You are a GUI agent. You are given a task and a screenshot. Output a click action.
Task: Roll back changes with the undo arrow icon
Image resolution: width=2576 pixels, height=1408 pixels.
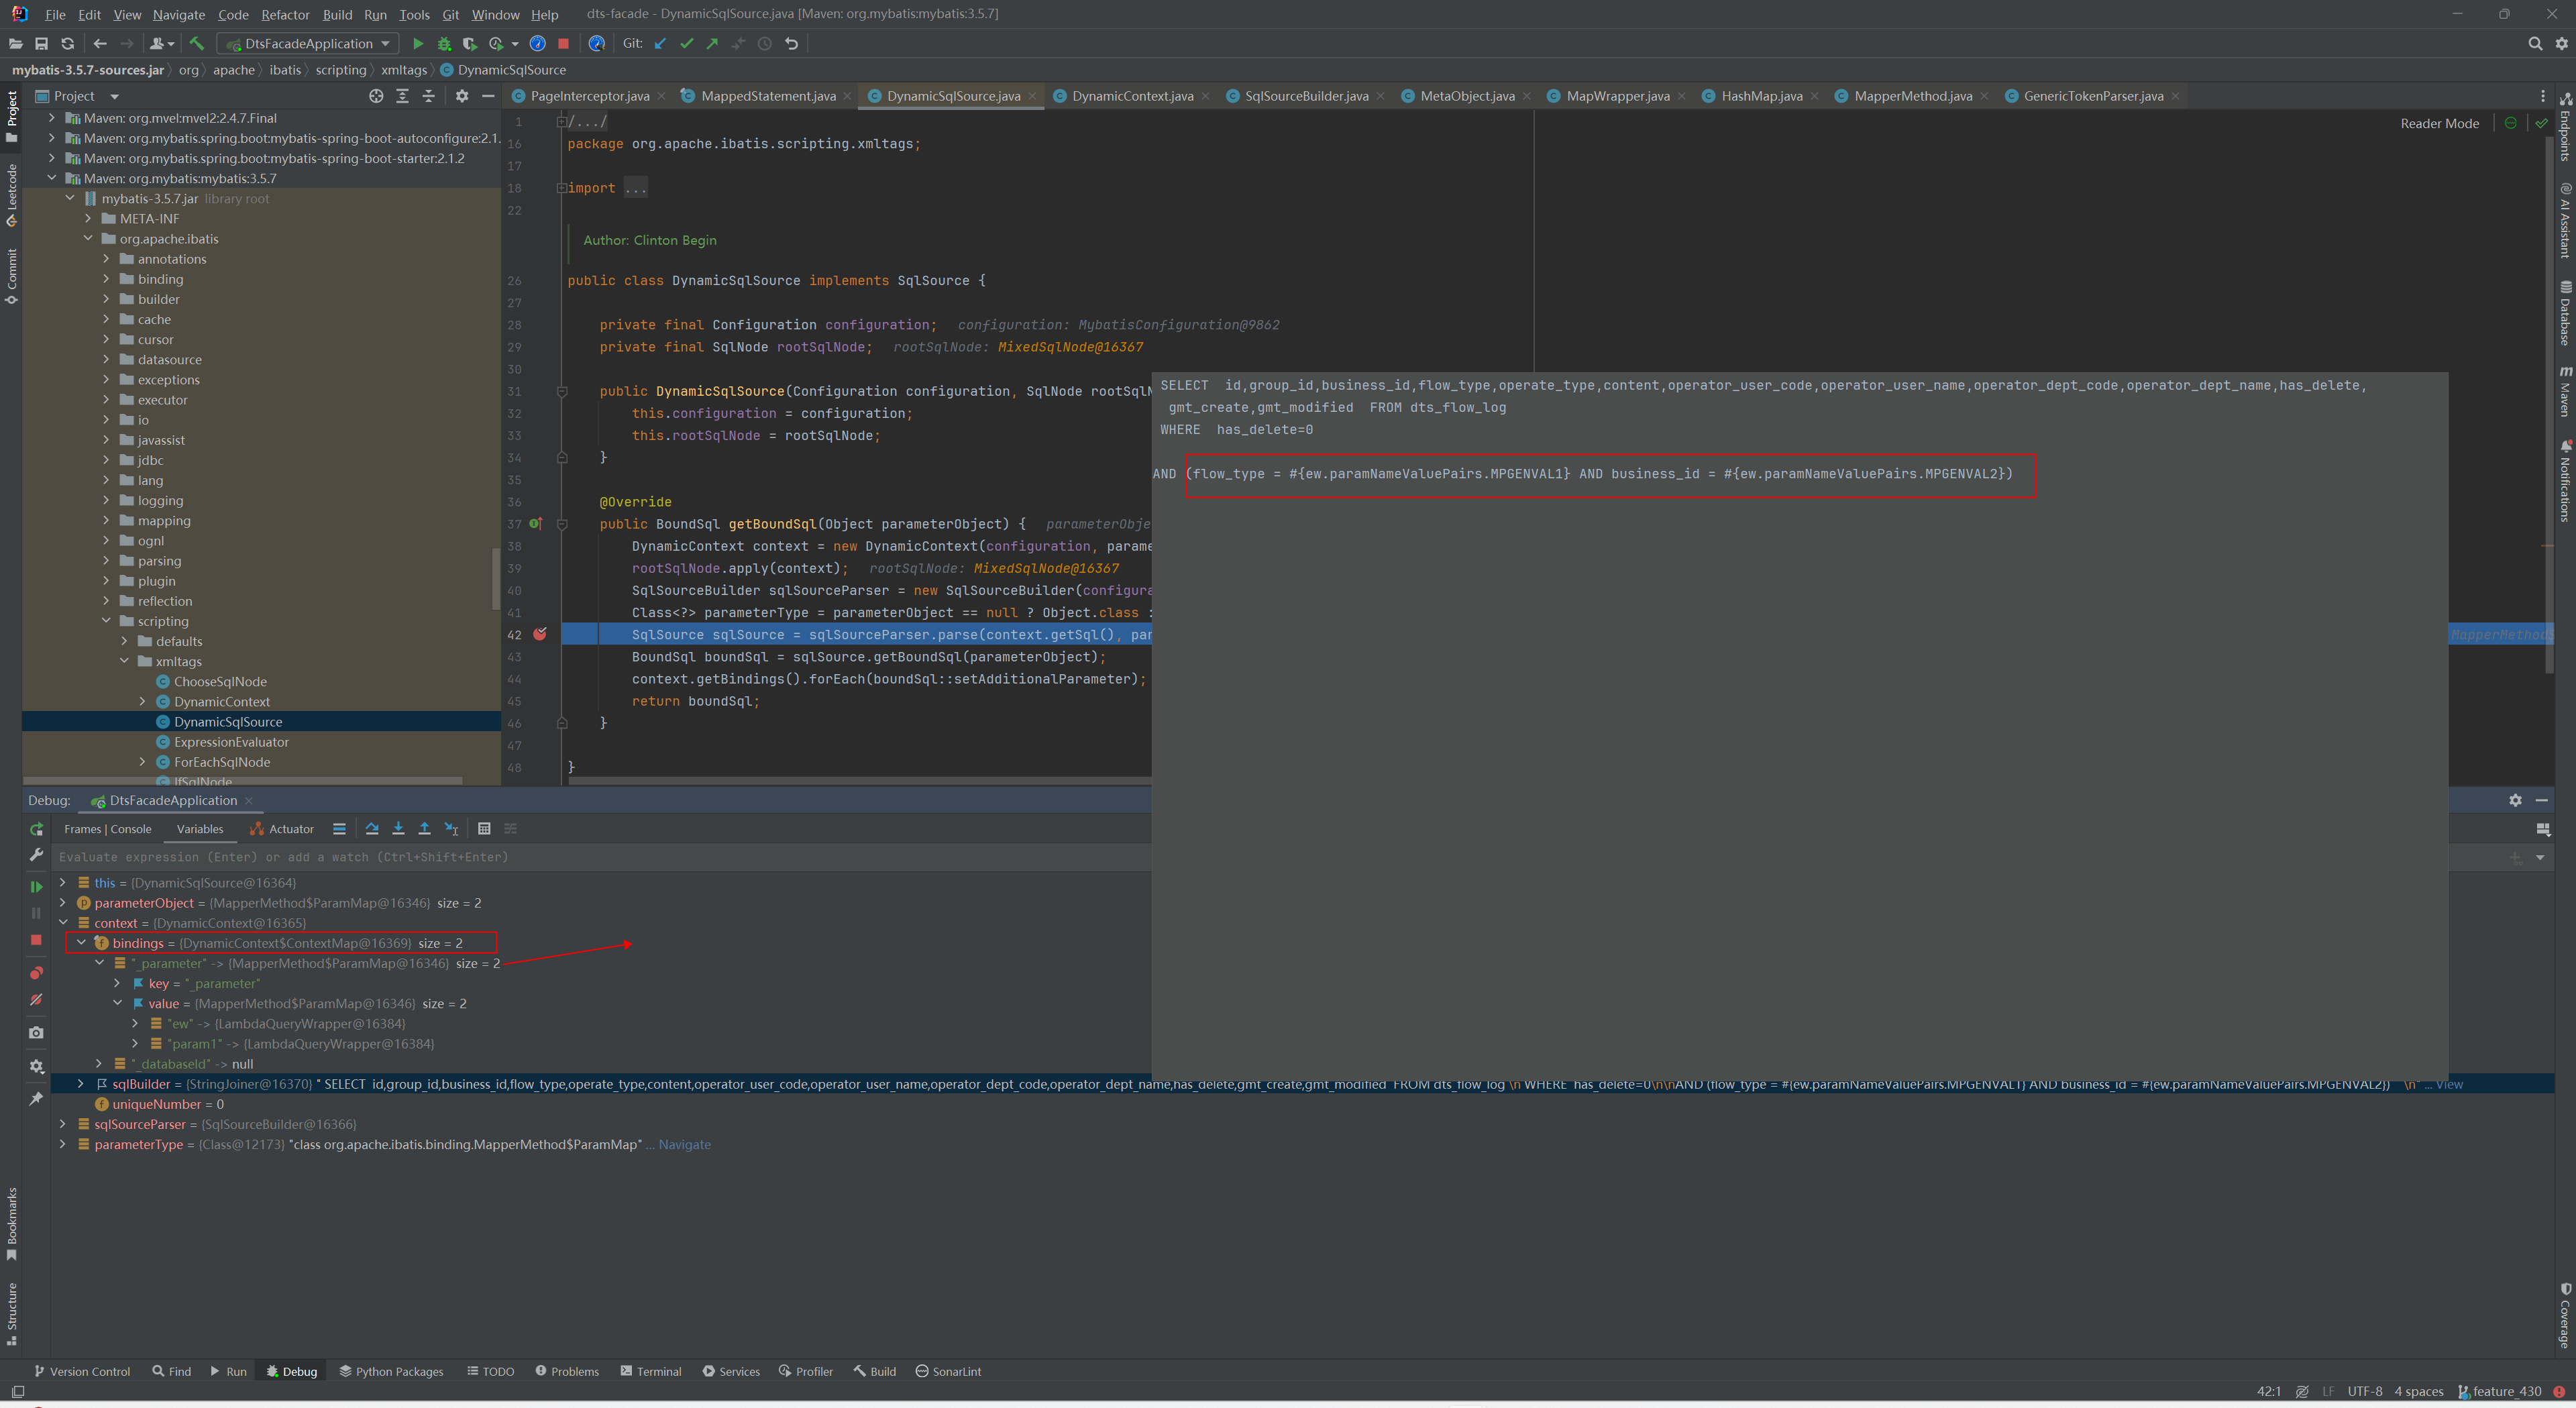click(791, 44)
